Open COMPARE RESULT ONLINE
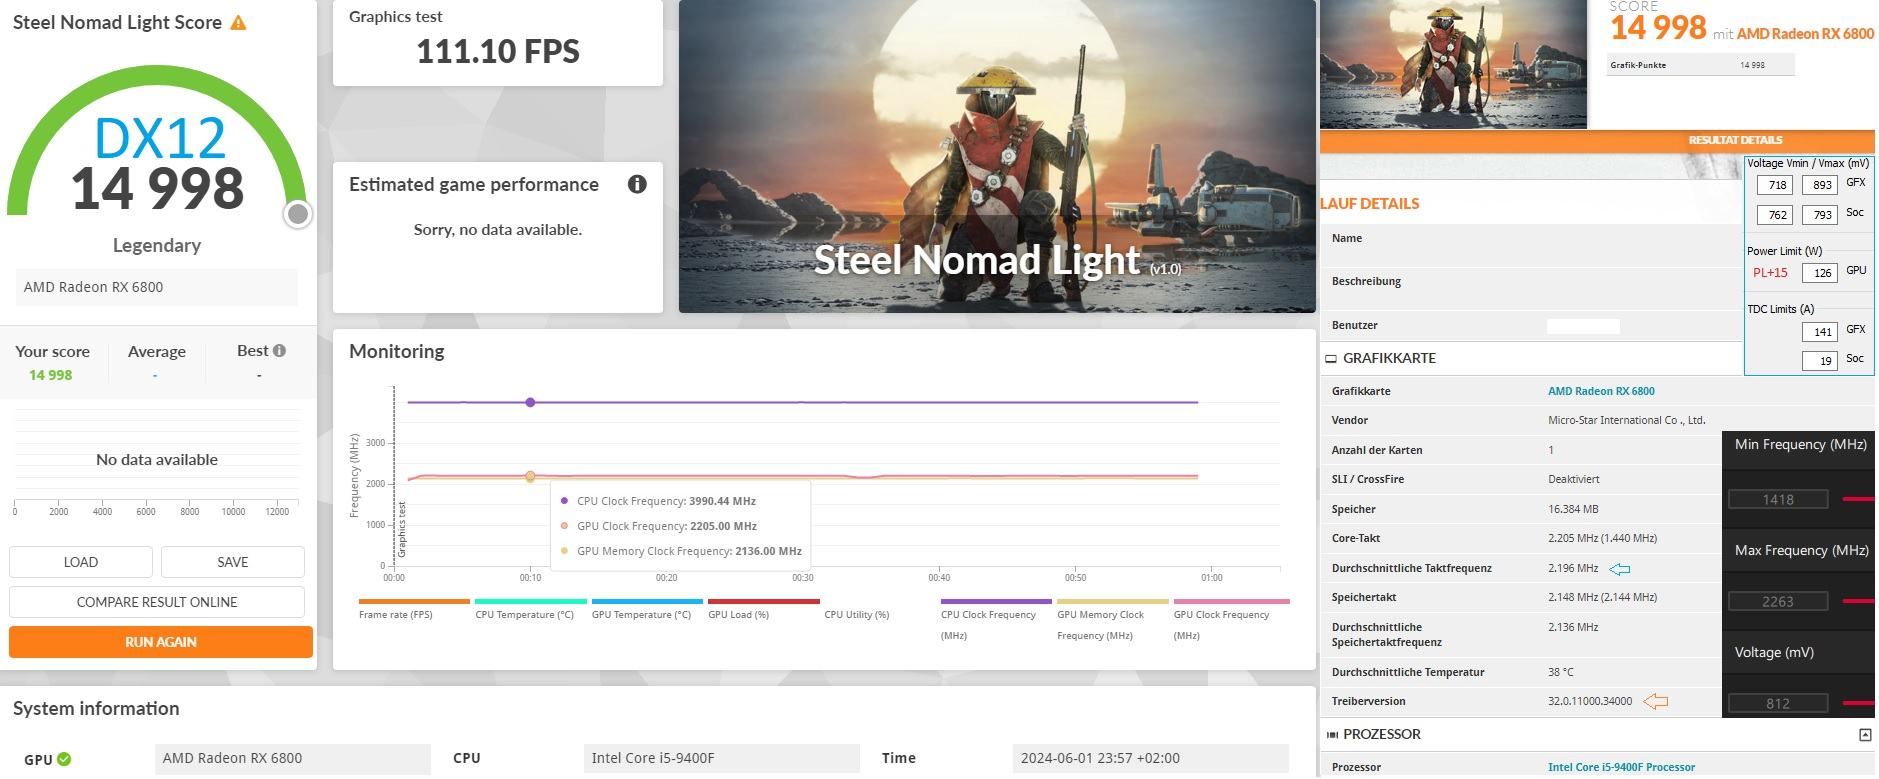Screen dimensions: 1879x779 (157, 602)
